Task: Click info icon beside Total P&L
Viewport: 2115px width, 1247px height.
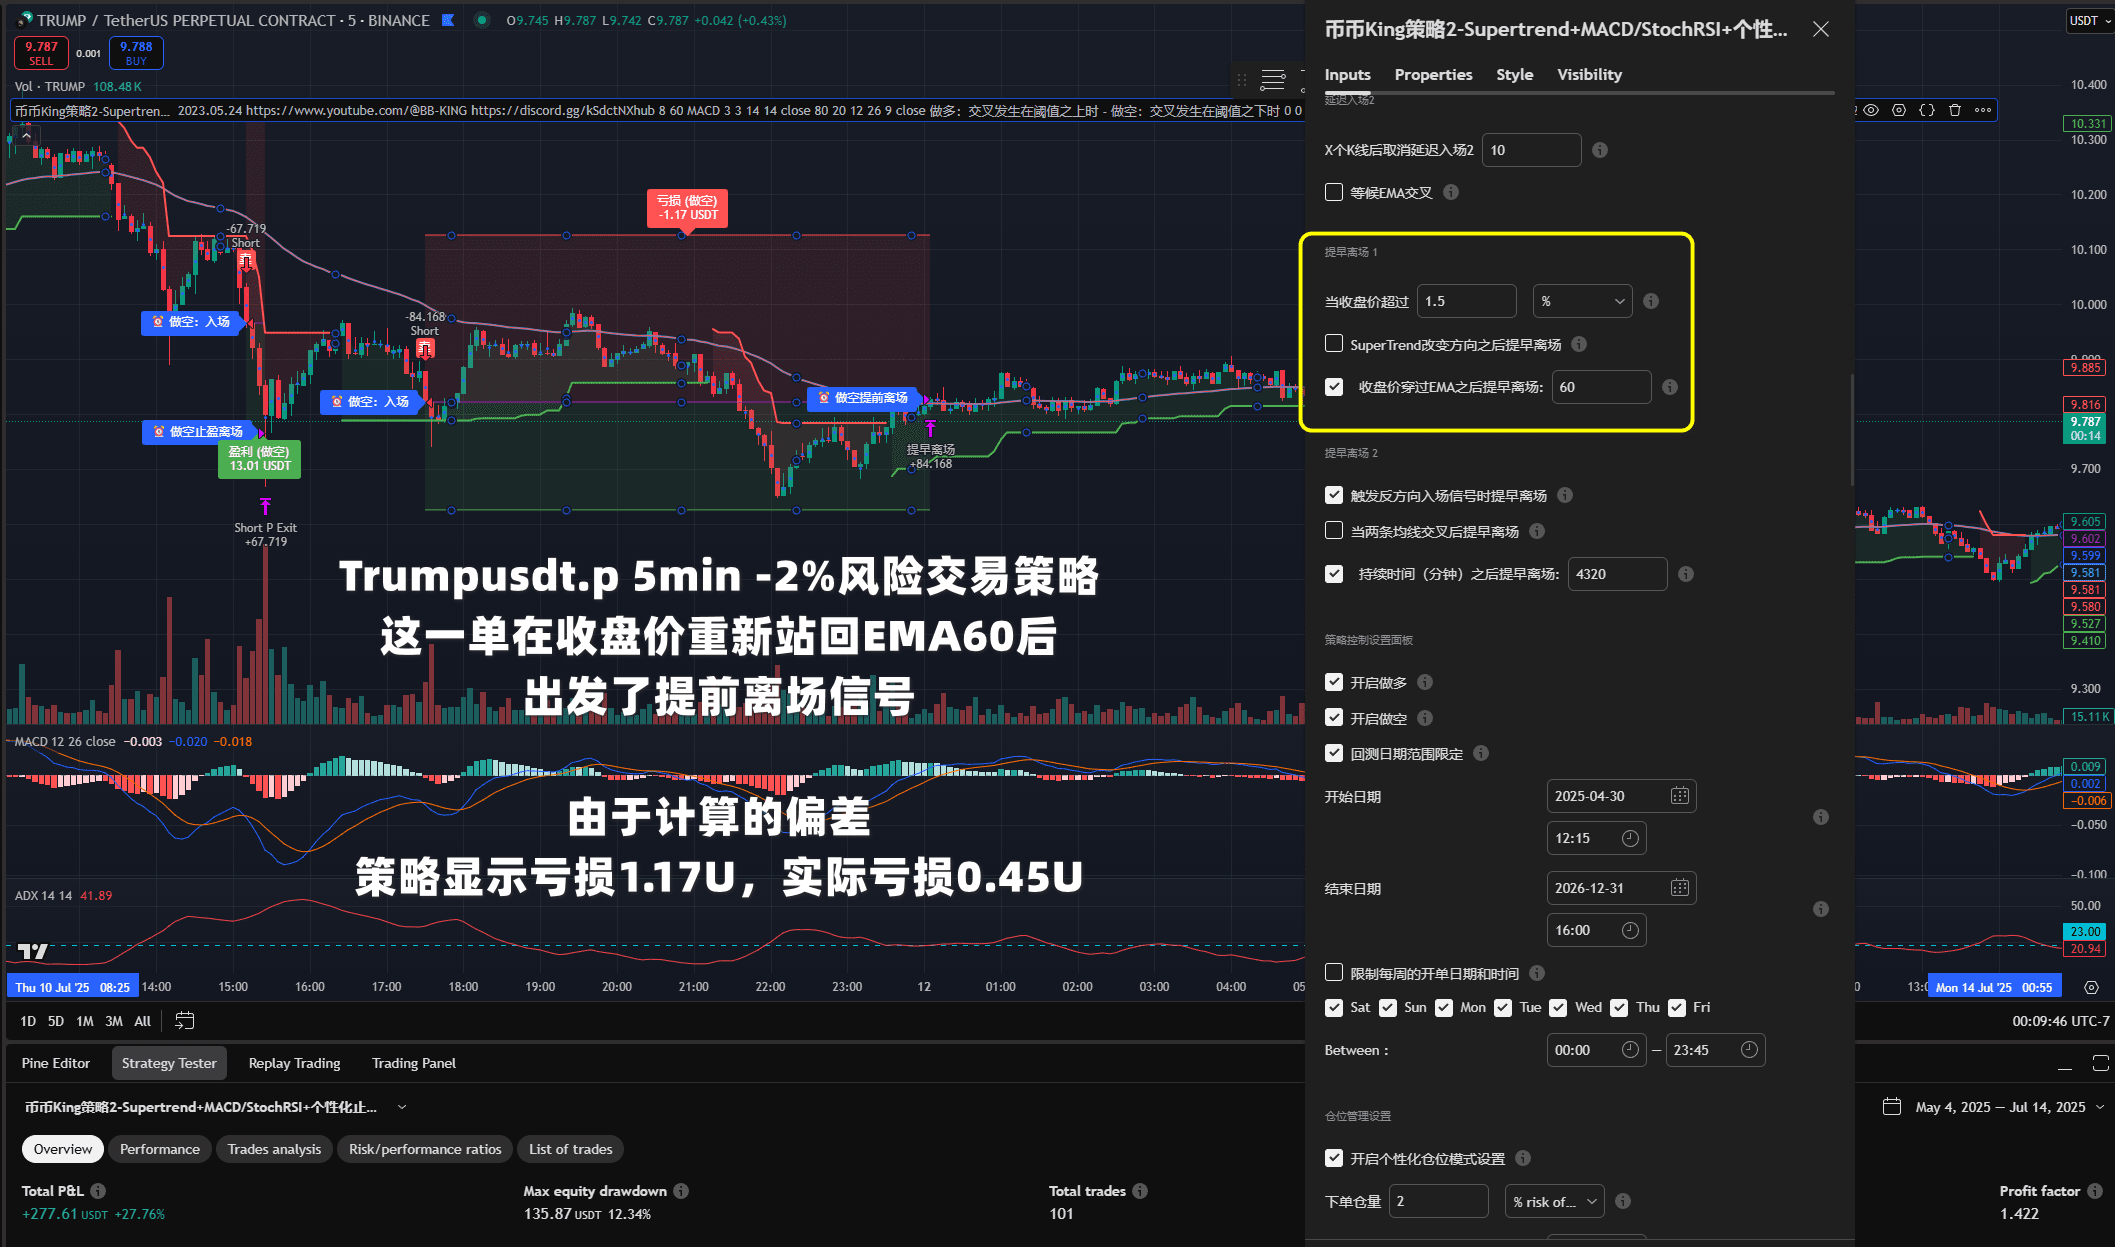Action: click(x=98, y=1191)
